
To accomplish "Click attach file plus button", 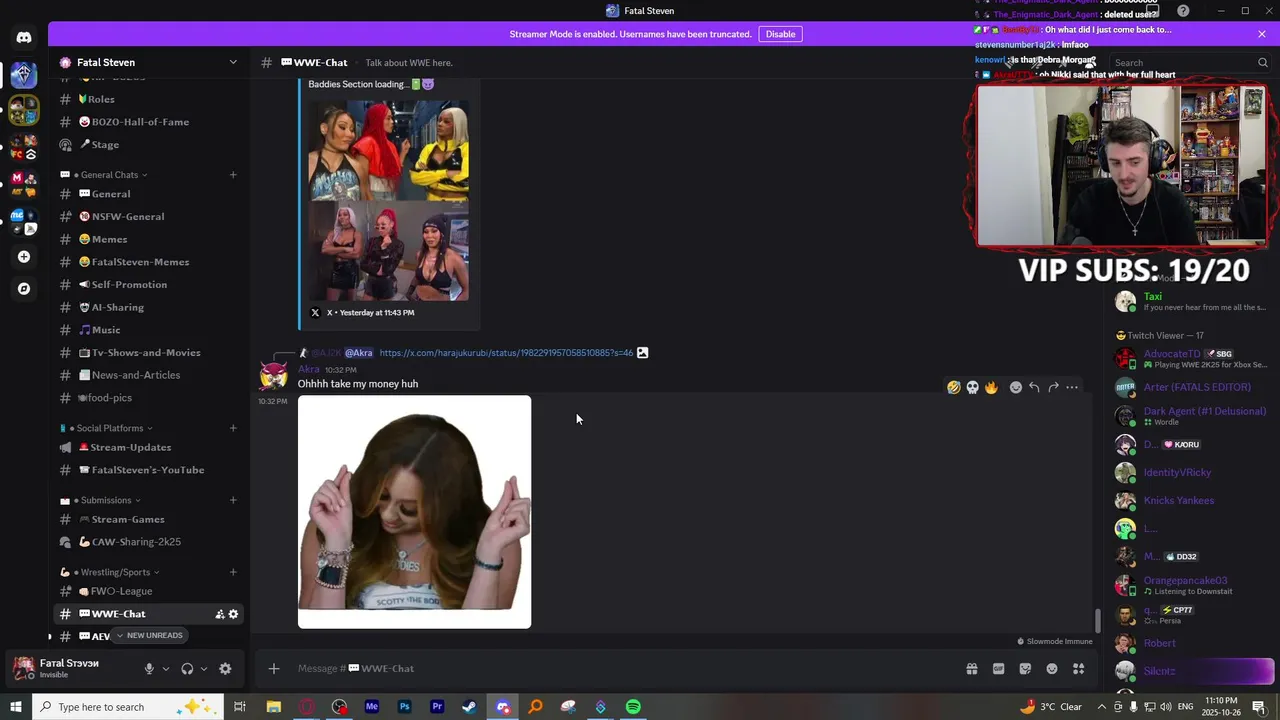I will (274, 669).
